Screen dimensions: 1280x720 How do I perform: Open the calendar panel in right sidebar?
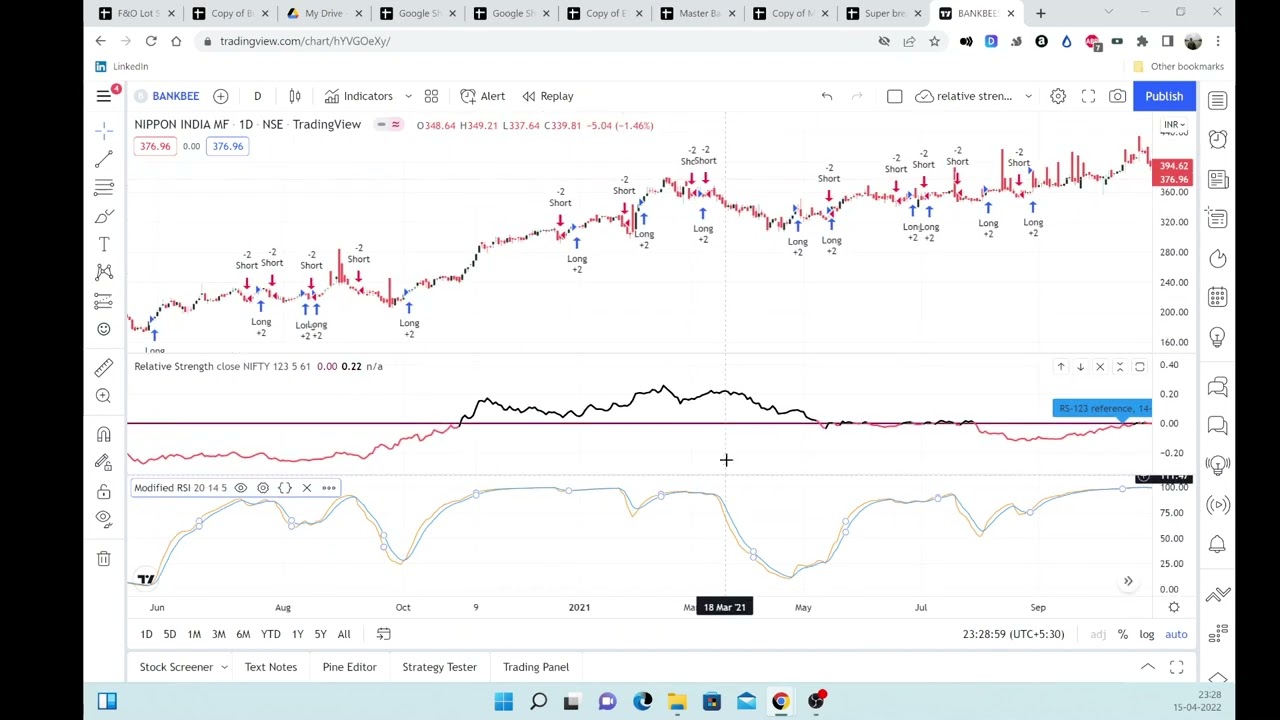[1217, 297]
